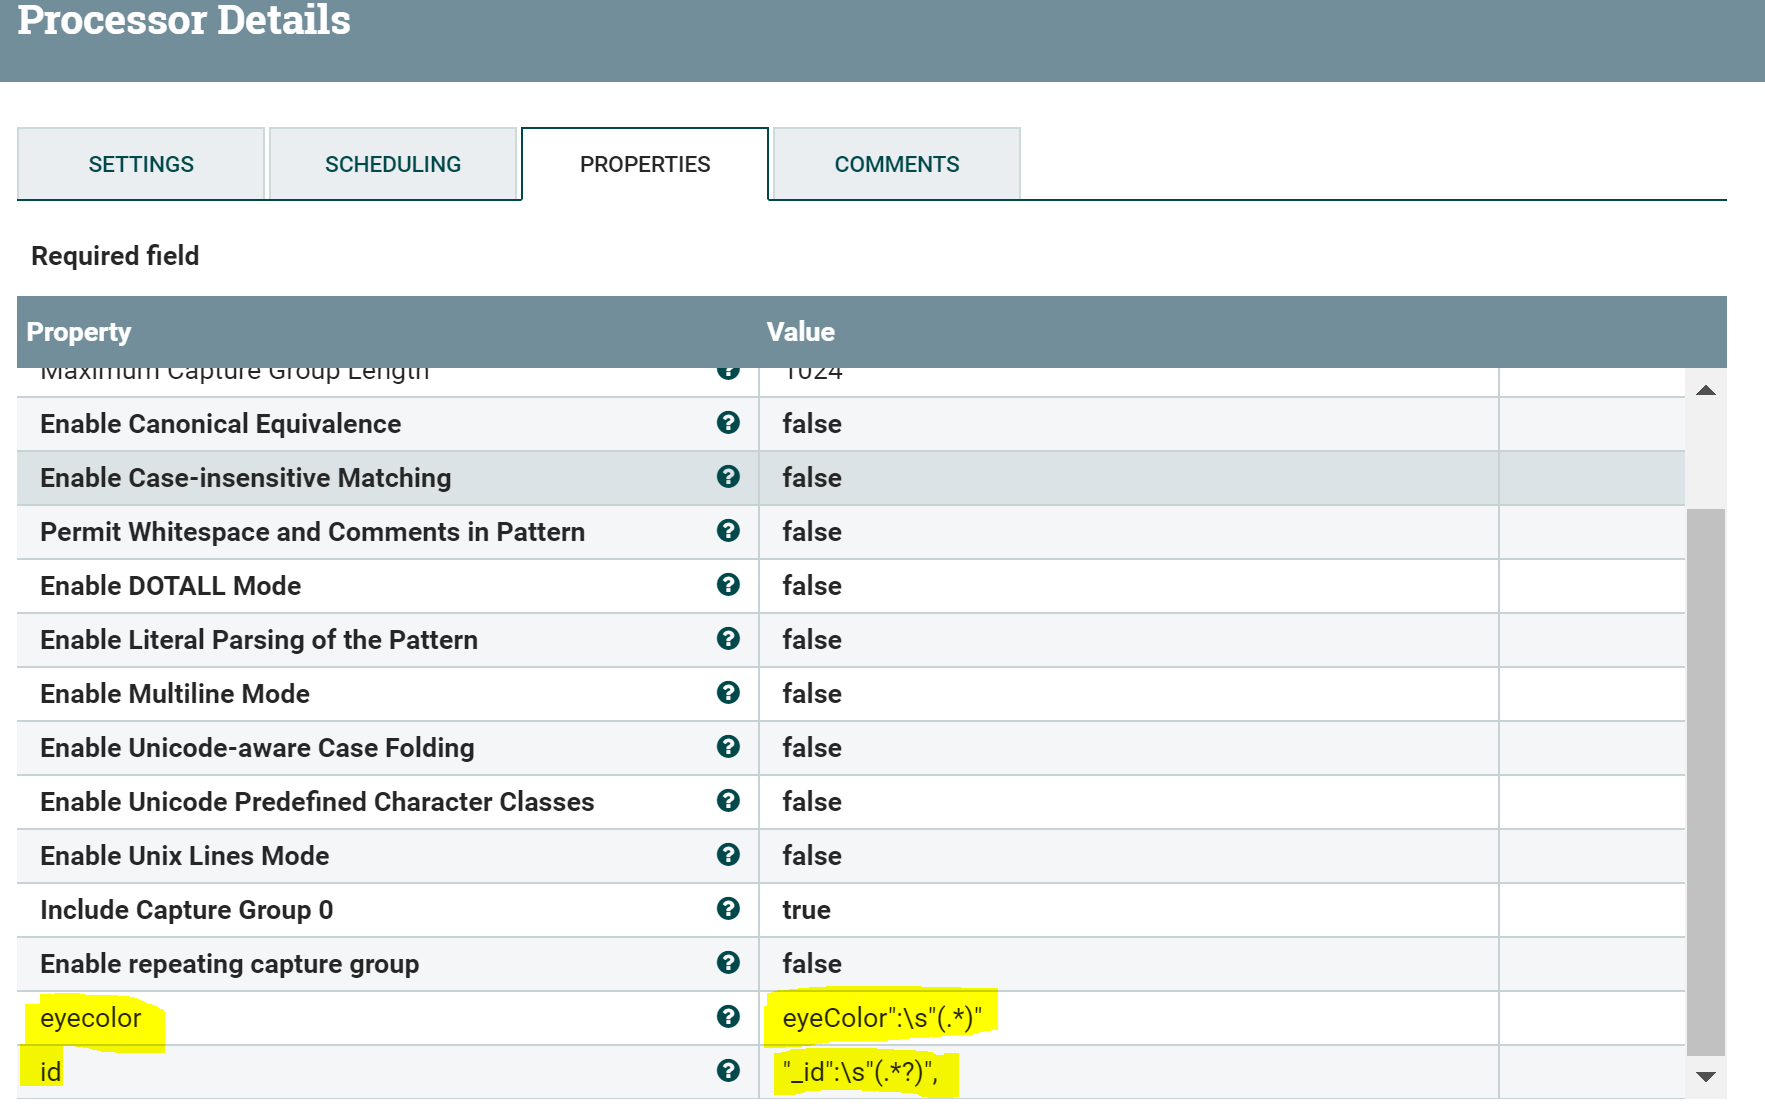Click the scrollbar down arrow
Image resolution: width=1765 pixels, height=1109 pixels.
pyautogui.click(x=1707, y=1078)
